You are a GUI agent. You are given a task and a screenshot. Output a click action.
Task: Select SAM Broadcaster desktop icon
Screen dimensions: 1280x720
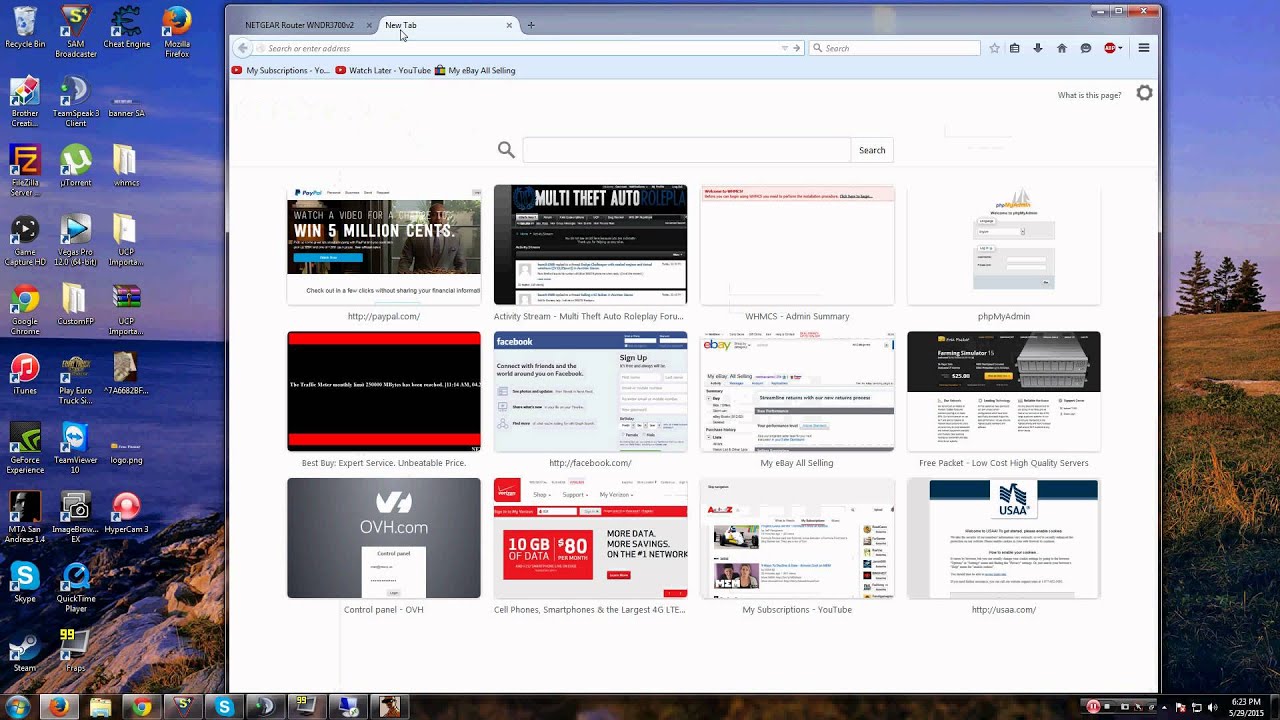[76, 32]
